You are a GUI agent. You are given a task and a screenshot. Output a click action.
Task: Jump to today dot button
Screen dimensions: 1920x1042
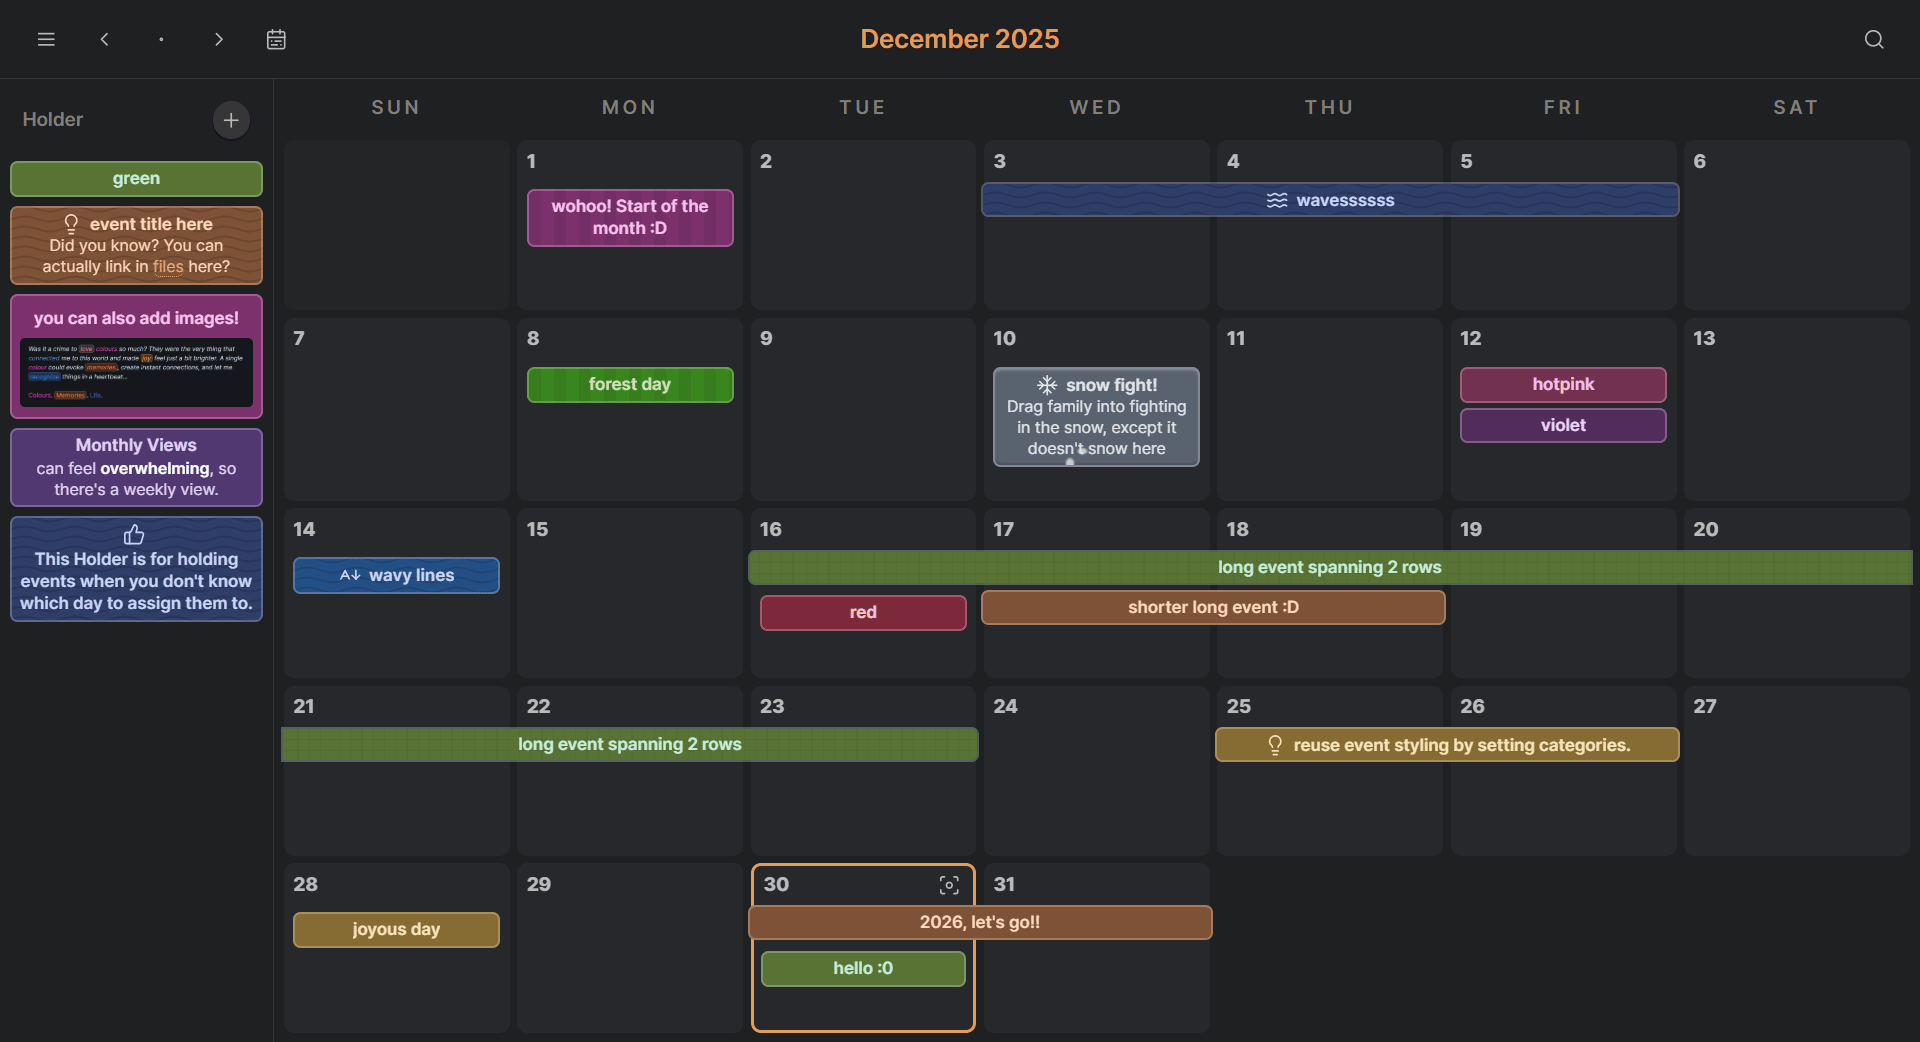[x=161, y=39]
